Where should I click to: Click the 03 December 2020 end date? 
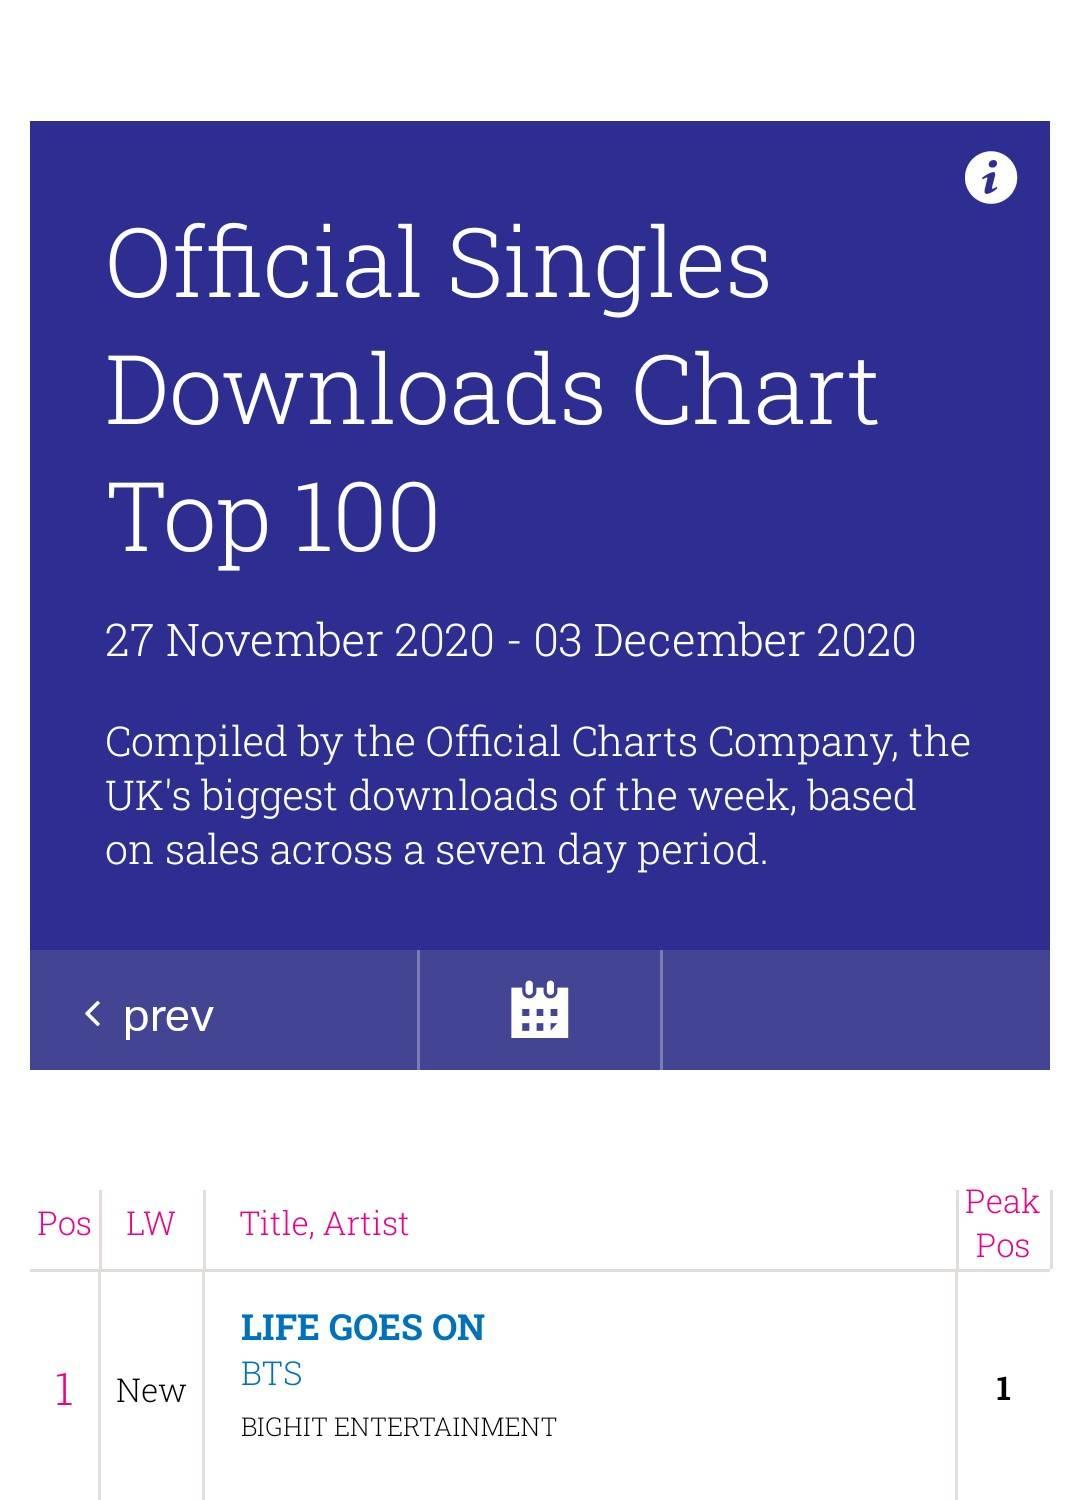(725, 640)
